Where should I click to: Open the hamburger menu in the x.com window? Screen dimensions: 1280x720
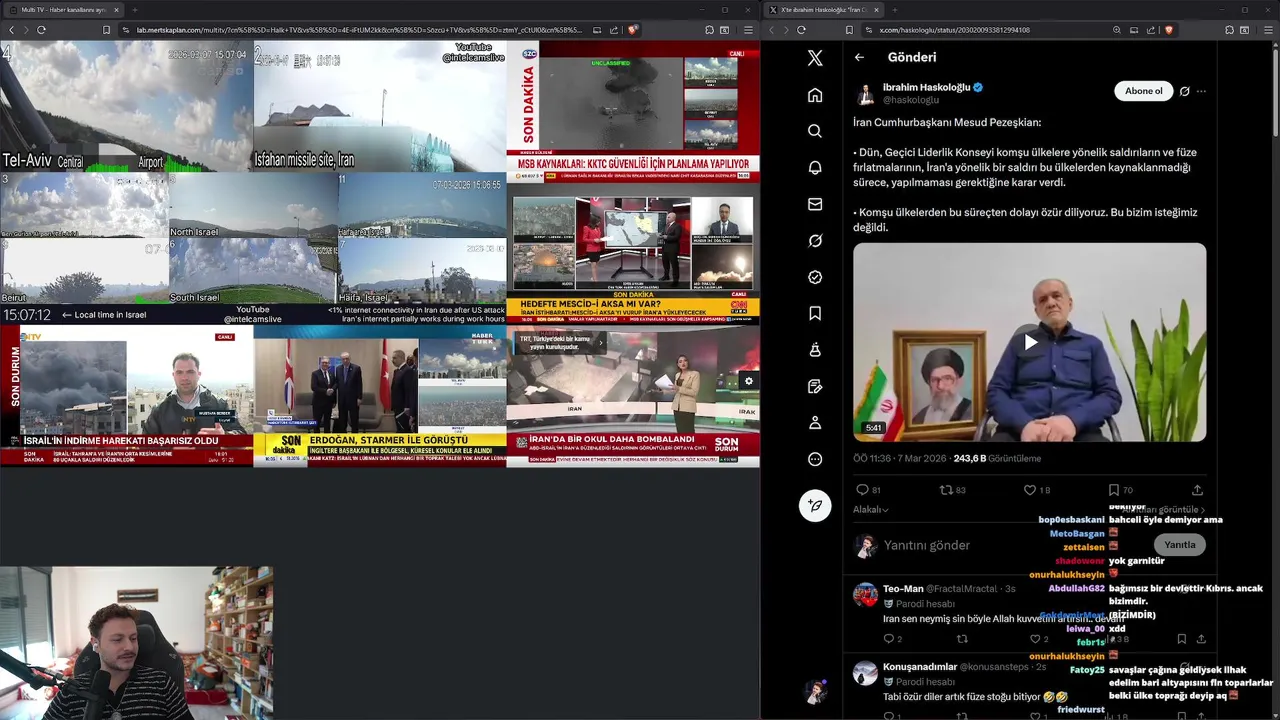pos(1267,30)
